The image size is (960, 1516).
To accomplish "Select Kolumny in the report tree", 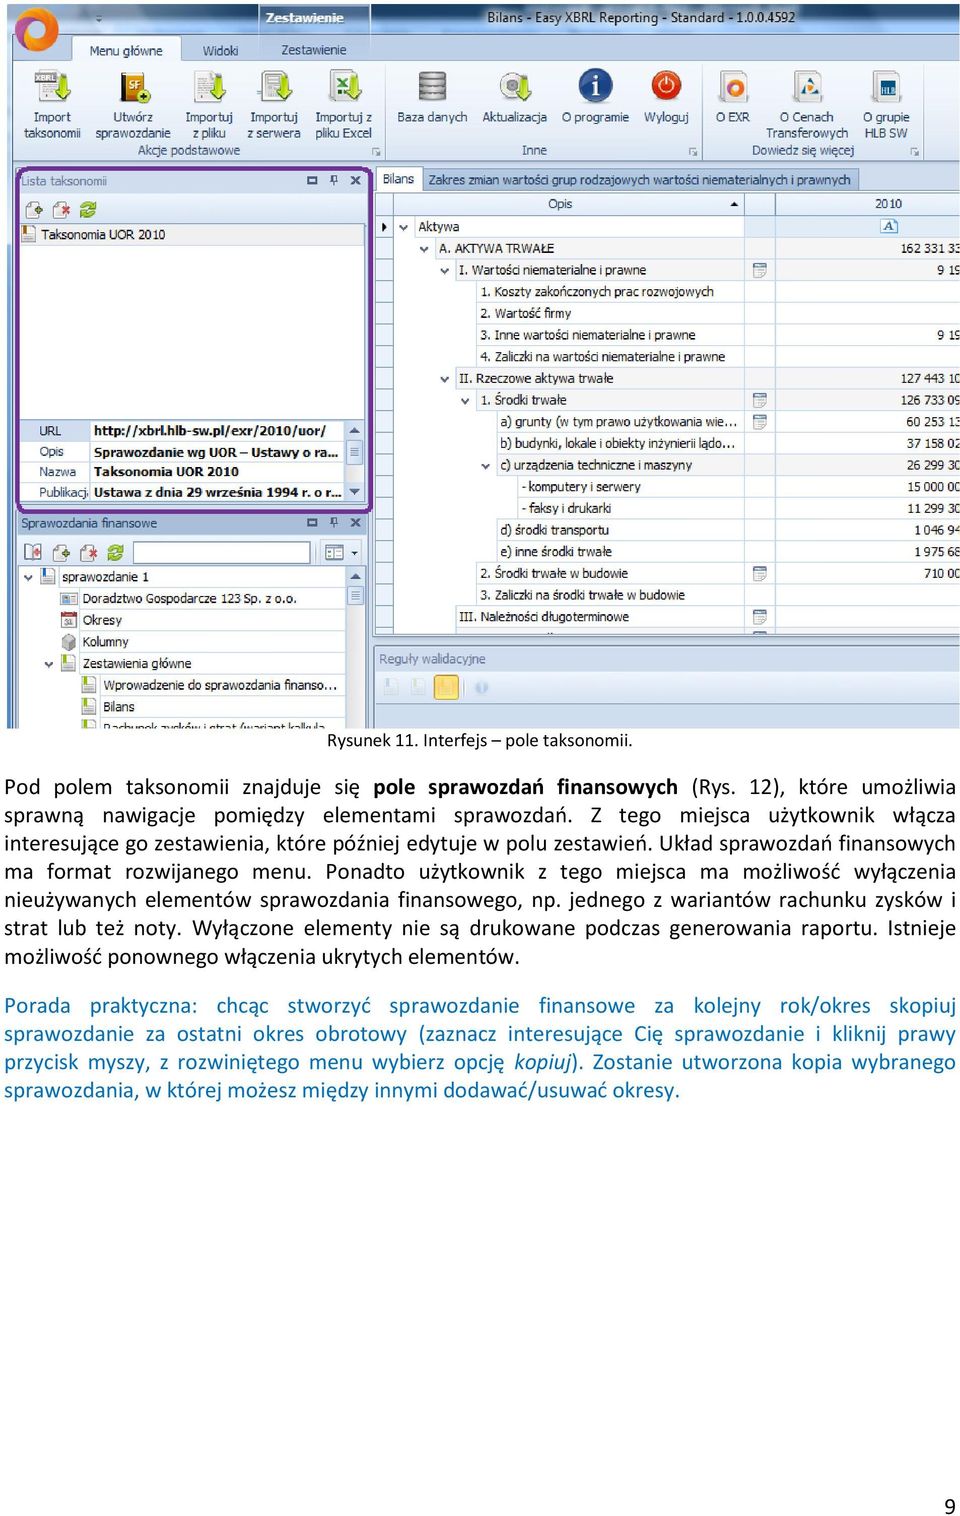I will tap(105, 642).
